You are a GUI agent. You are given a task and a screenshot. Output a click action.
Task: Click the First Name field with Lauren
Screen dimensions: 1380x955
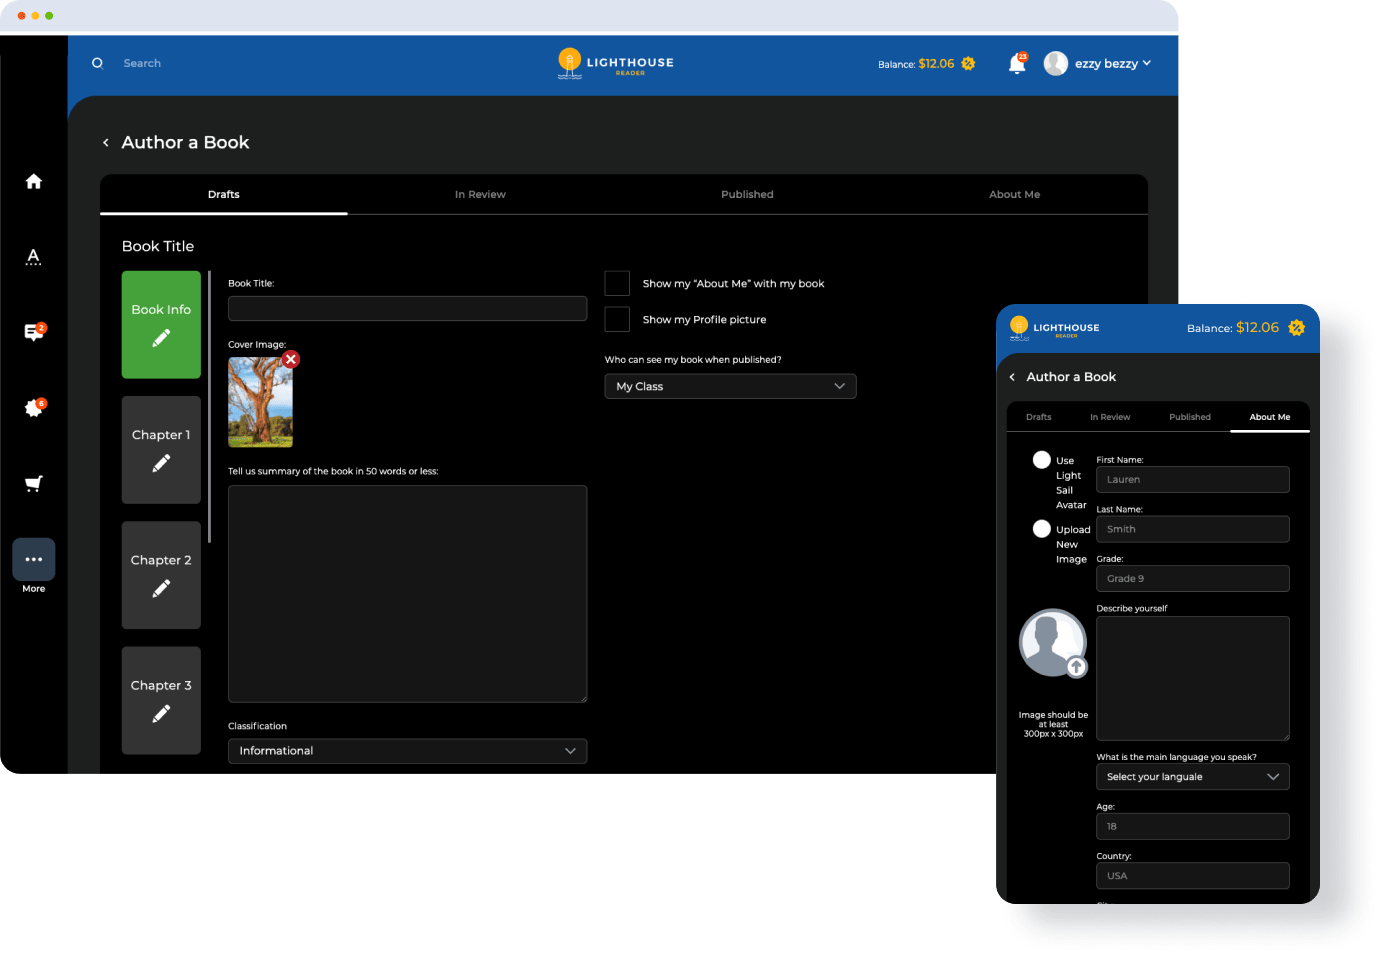point(1193,479)
